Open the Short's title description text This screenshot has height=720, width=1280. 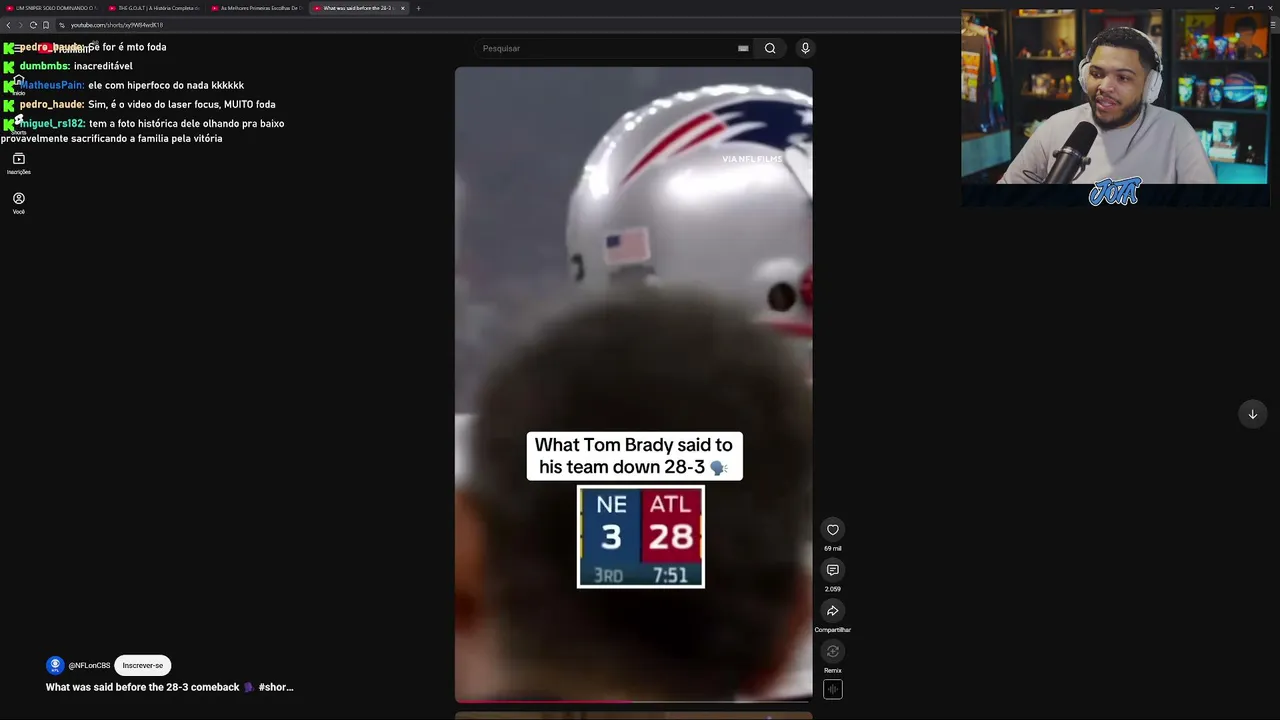click(169, 688)
